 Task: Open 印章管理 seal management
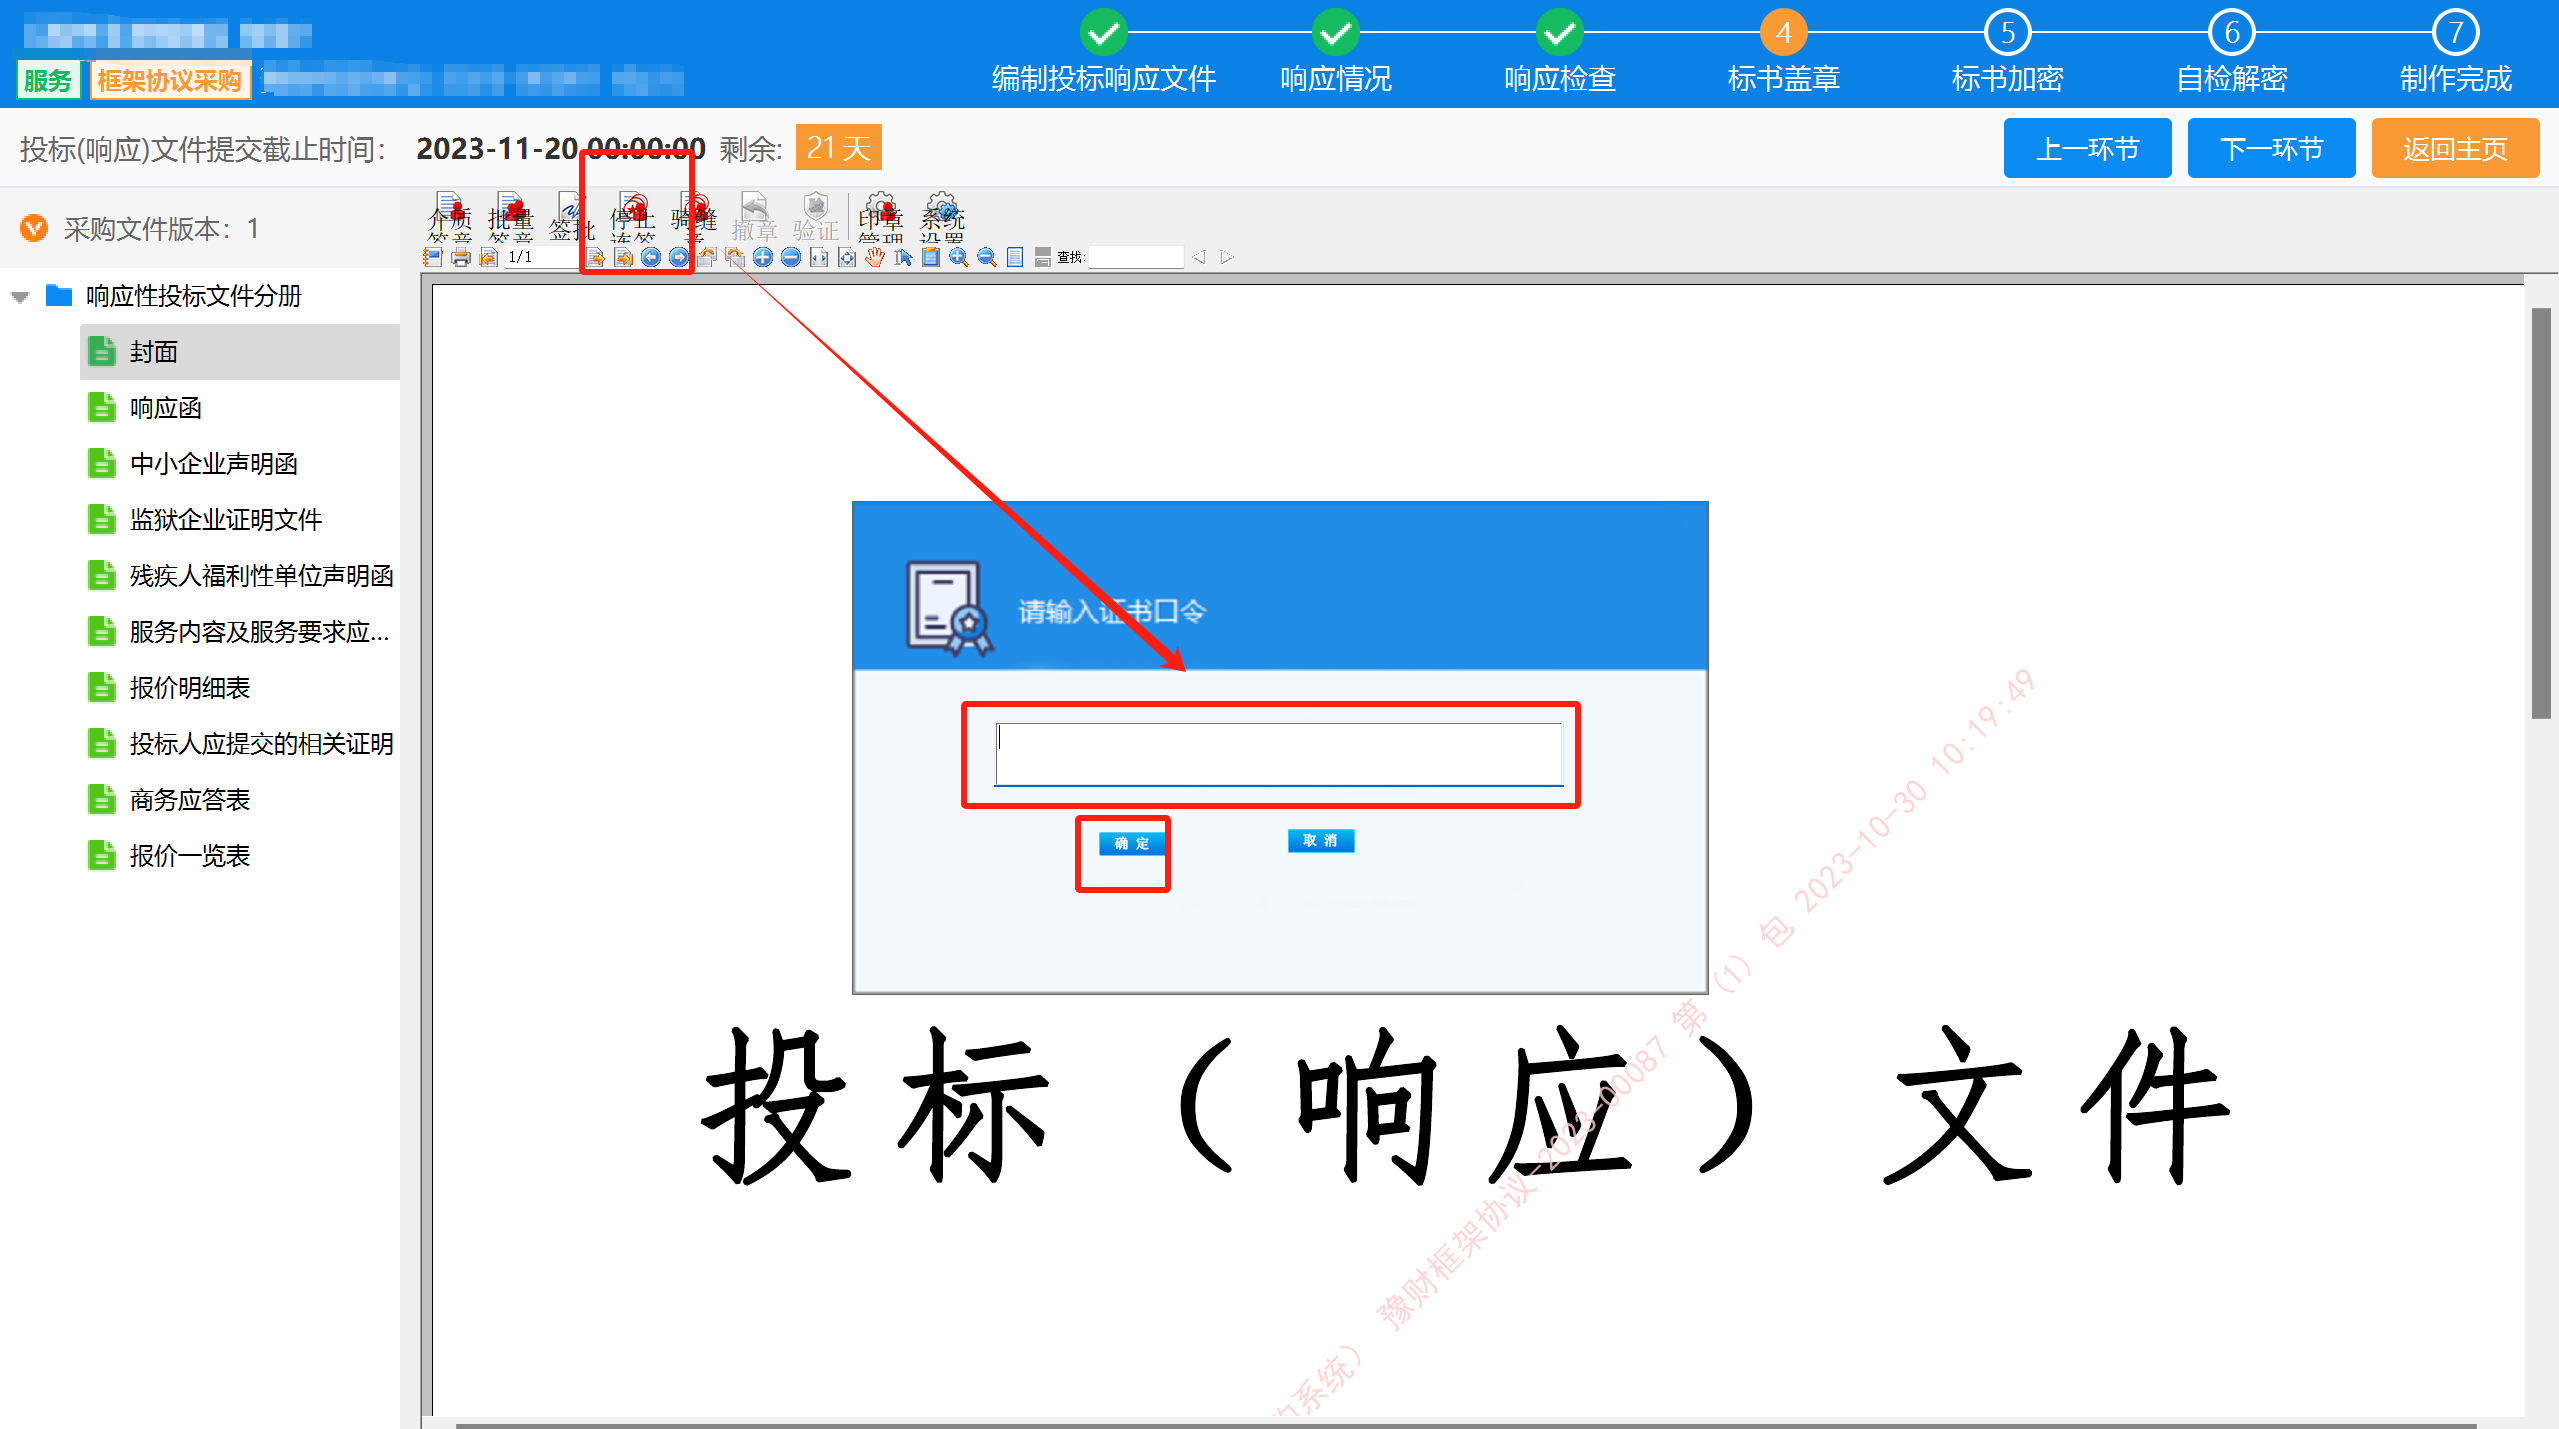coord(881,217)
